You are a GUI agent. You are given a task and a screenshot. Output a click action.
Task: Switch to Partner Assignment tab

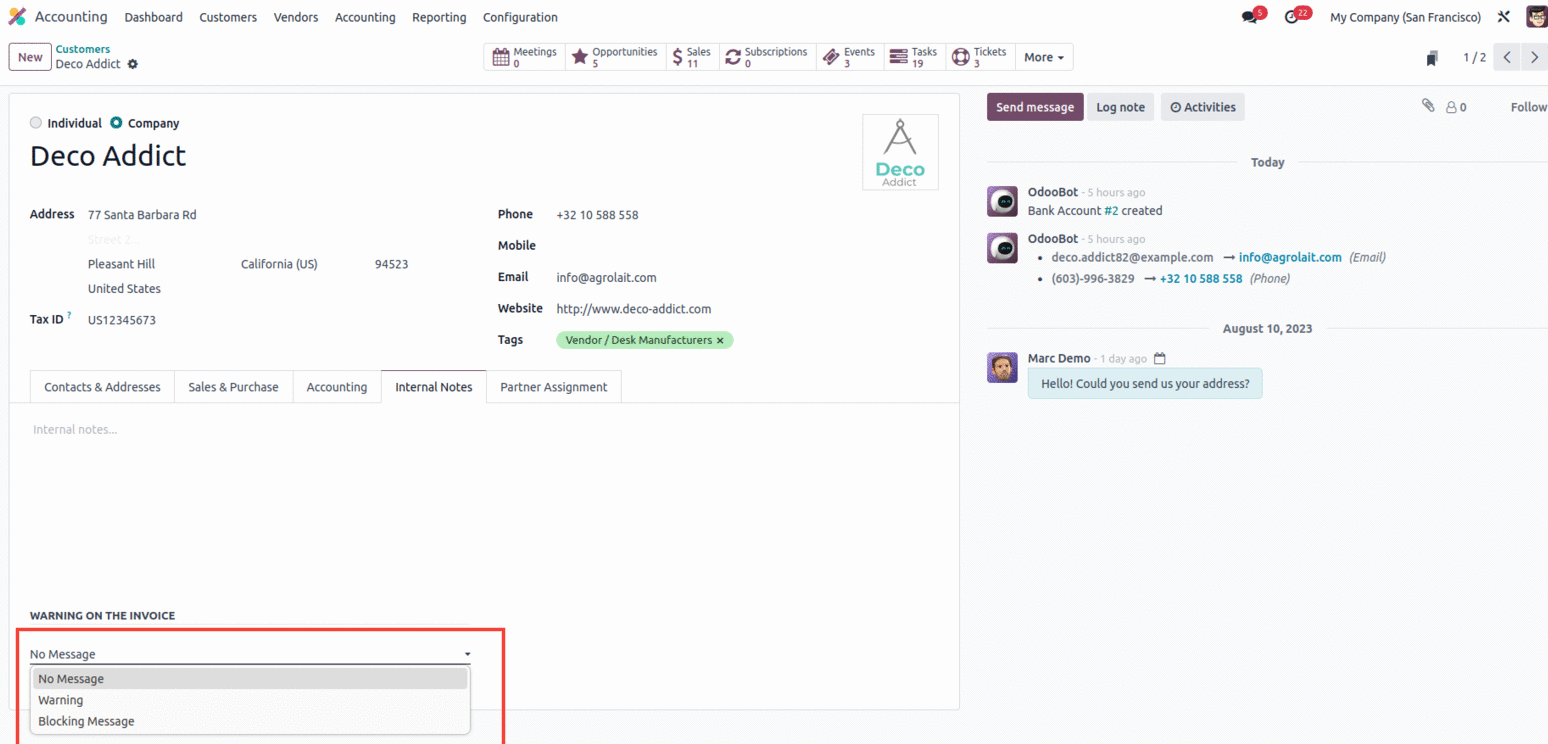click(x=554, y=387)
